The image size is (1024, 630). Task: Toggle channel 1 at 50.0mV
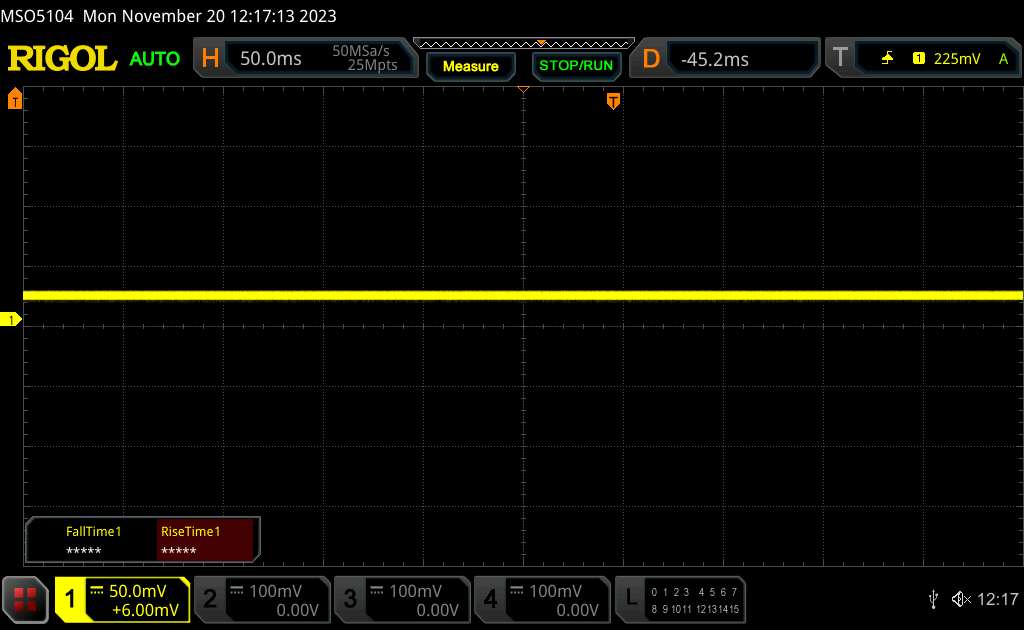[x=122, y=599]
